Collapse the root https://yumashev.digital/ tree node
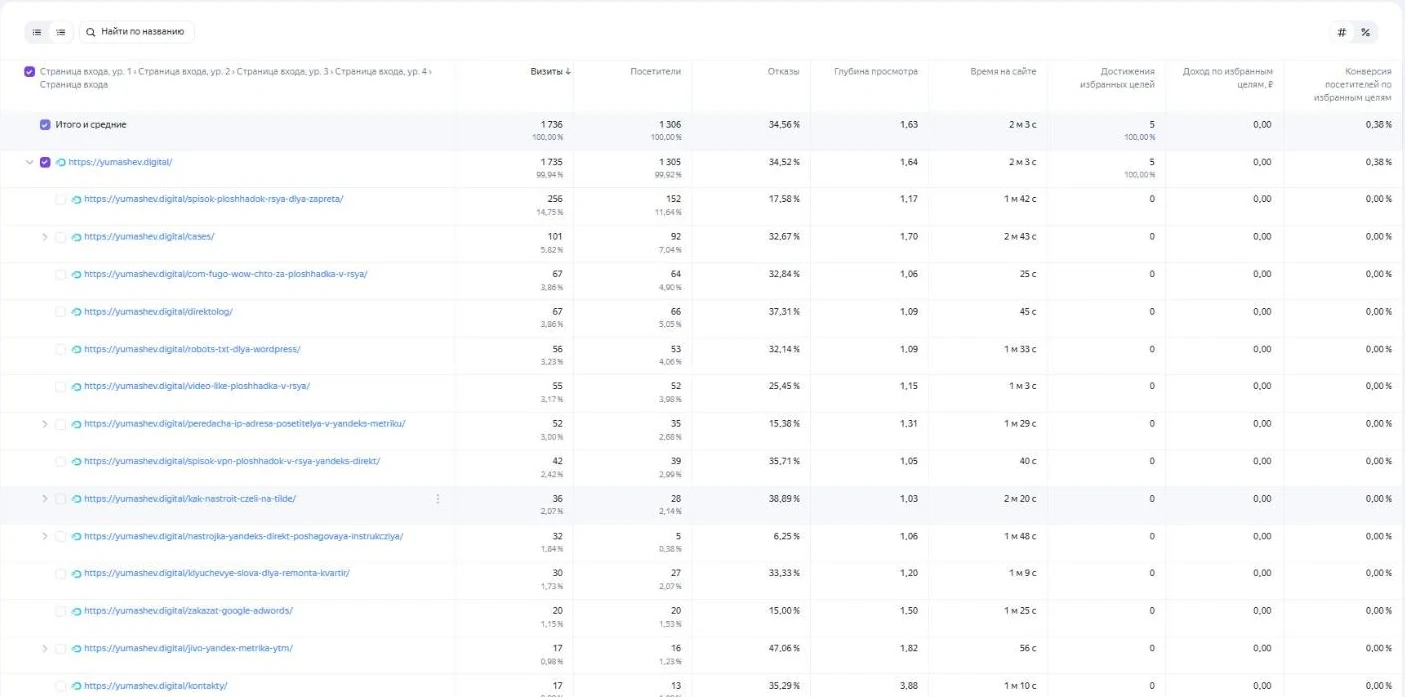Screen dimensions: 1405x697 [29, 162]
